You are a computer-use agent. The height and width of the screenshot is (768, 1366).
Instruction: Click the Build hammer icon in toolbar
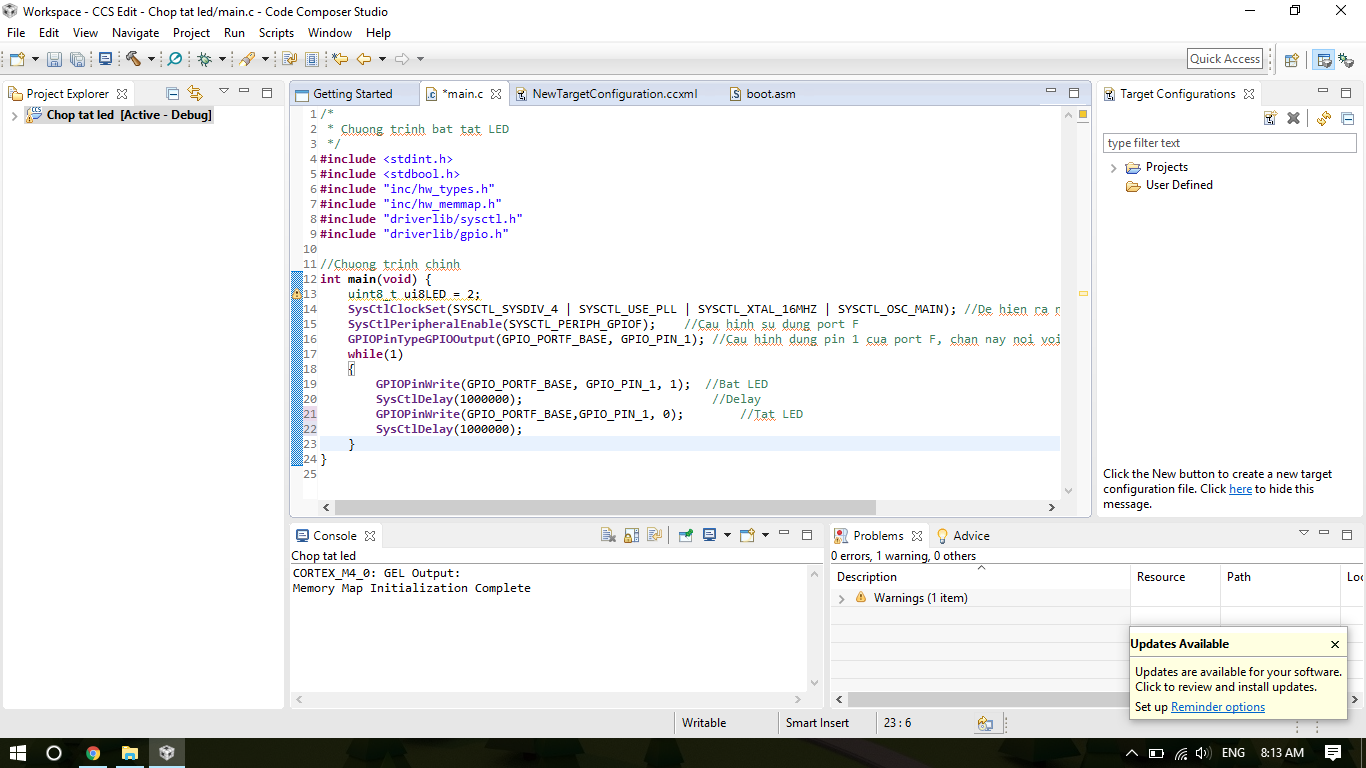click(x=133, y=59)
